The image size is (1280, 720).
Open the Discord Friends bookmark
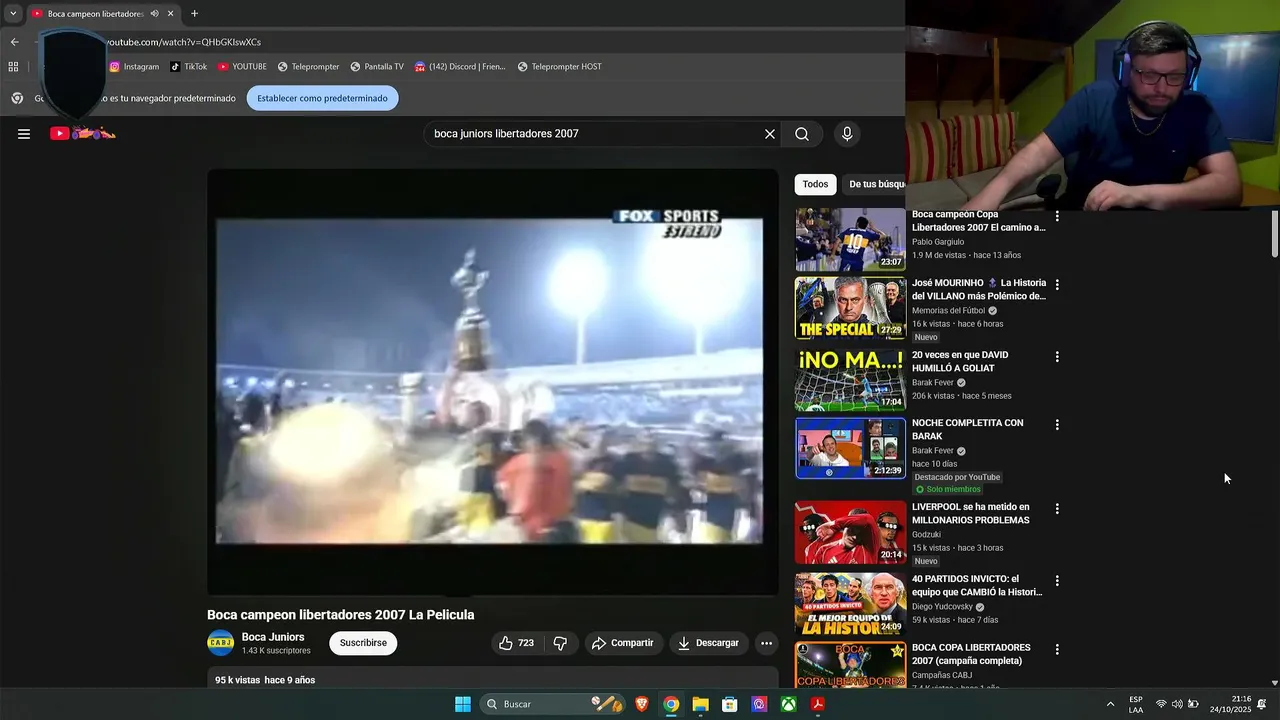(x=460, y=67)
